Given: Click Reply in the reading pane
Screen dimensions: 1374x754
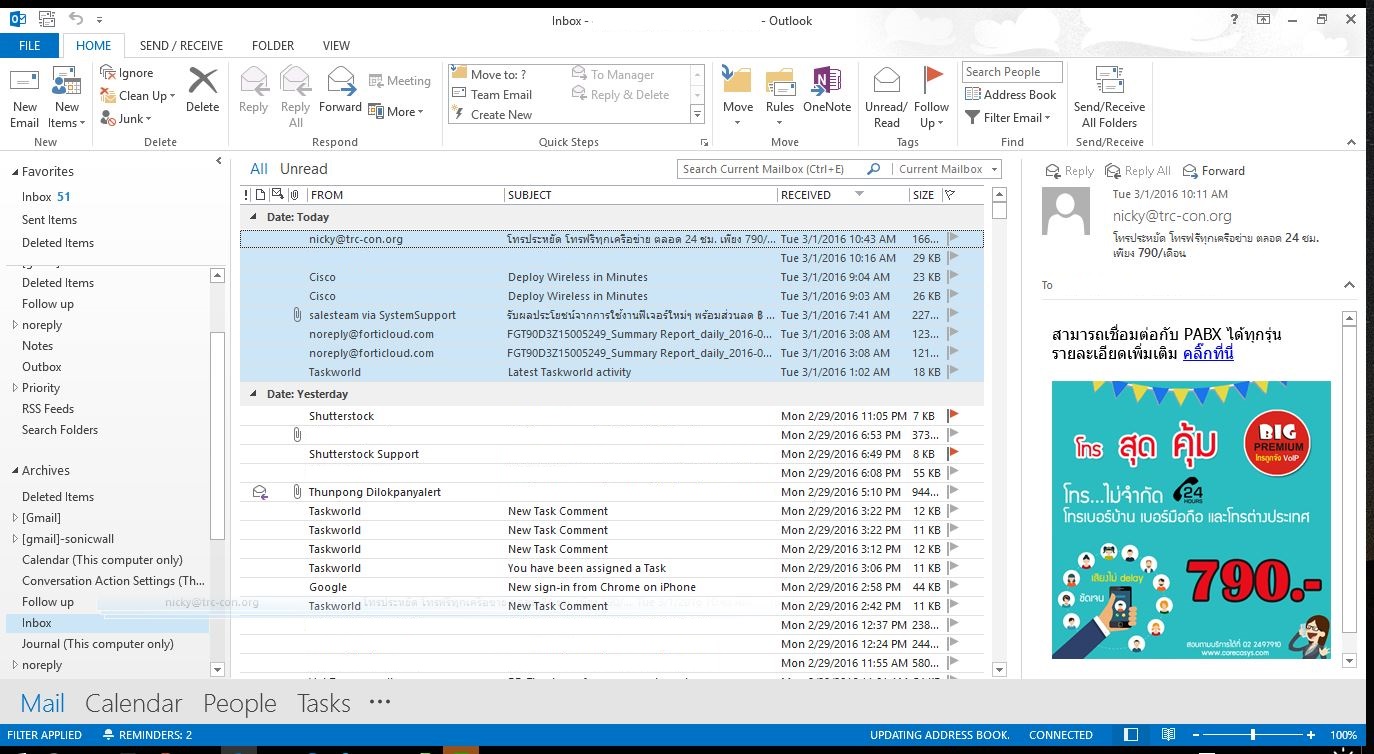Looking at the screenshot, I should tap(1069, 171).
